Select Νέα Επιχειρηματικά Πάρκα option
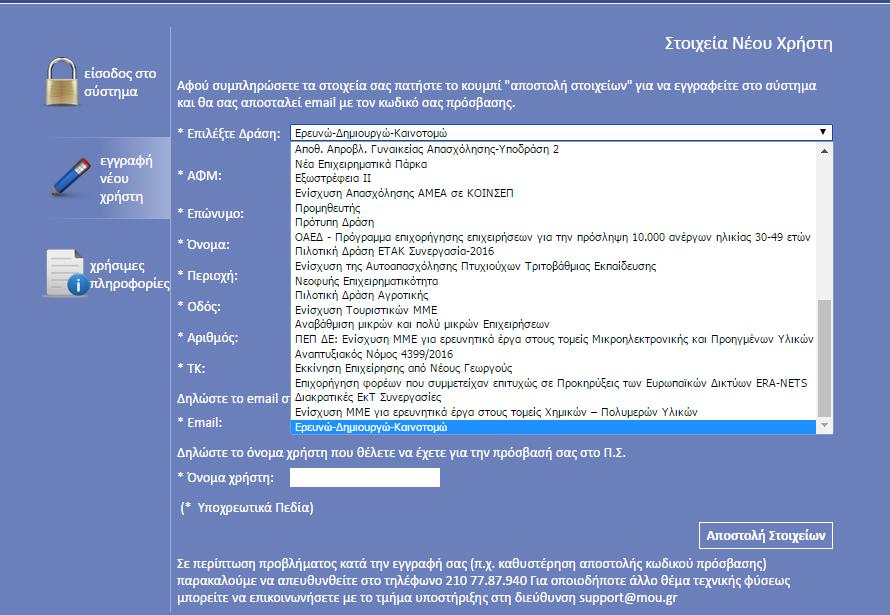The height and width of the screenshot is (615, 890). click(x=553, y=164)
